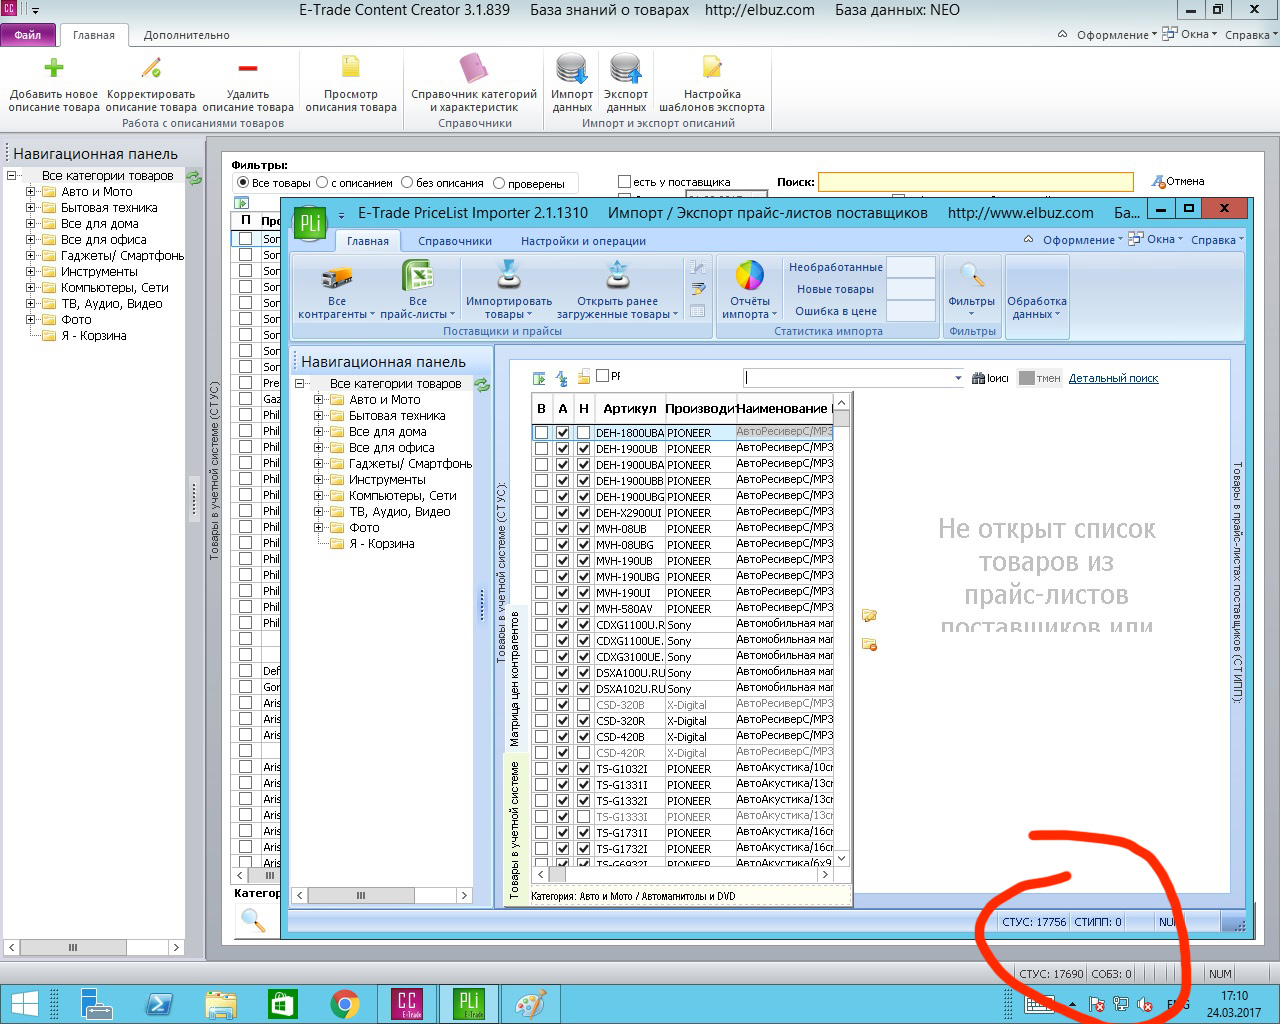Viewport: 1280px width, 1024px height.
Task: Toggle the 'Н' checkbox for CSD-320B row
Action: [583, 705]
